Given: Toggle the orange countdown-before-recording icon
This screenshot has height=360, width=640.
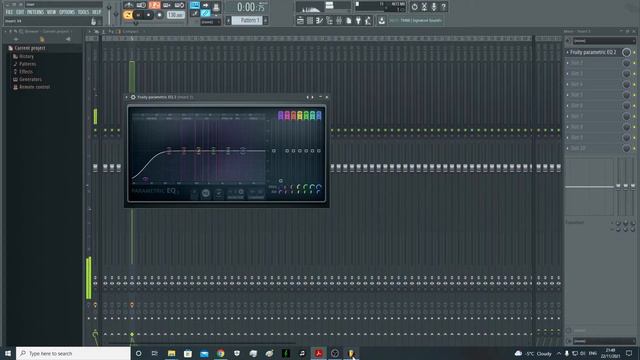Looking at the screenshot, I should click(154, 5).
